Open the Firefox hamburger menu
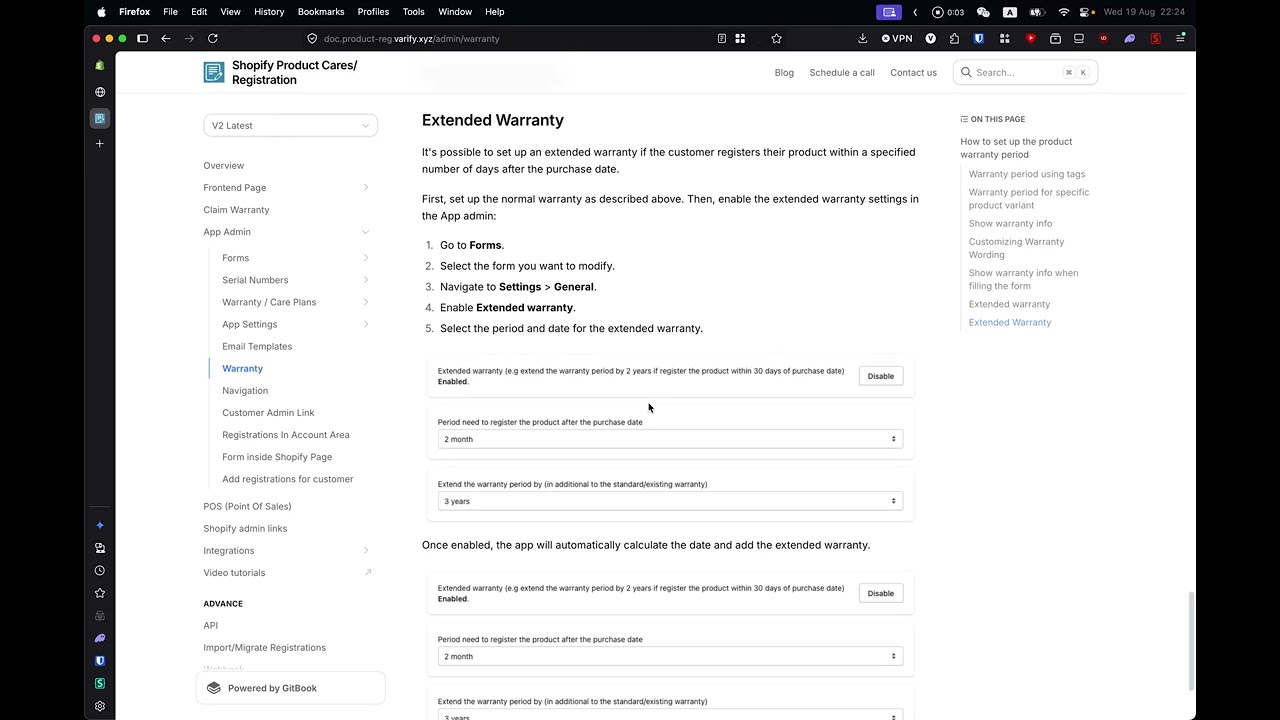 coord(1181,38)
